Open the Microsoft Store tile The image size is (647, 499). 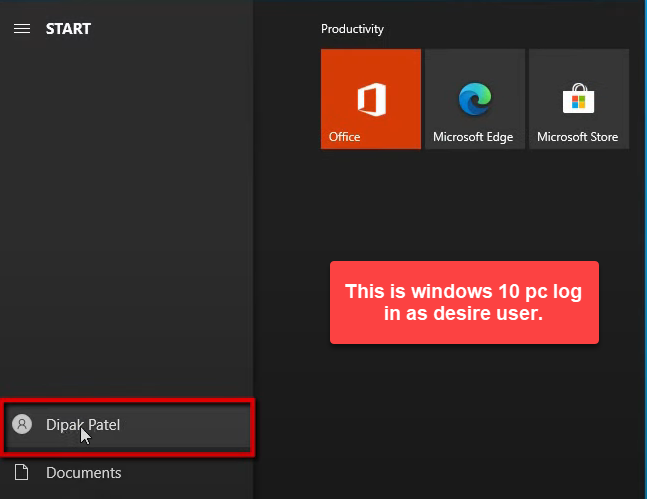coord(579,99)
